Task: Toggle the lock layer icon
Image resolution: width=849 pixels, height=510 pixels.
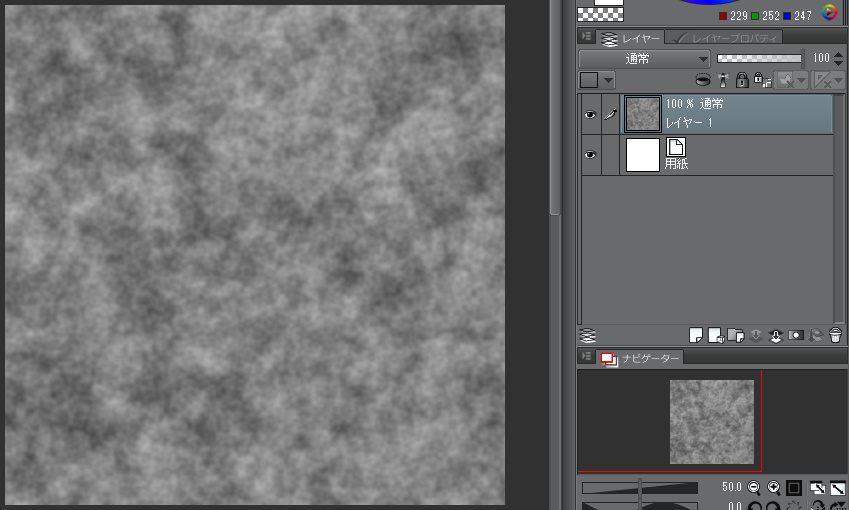Action: (x=742, y=81)
